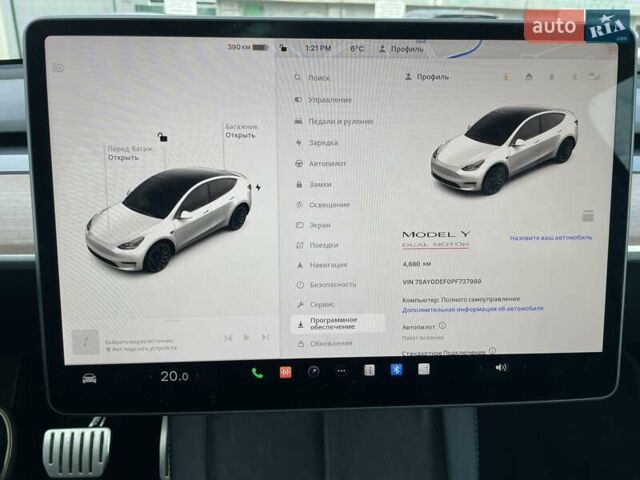Select Программное обеспечение menu
This screenshot has height=480, width=640.
pyautogui.click(x=338, y=323)
